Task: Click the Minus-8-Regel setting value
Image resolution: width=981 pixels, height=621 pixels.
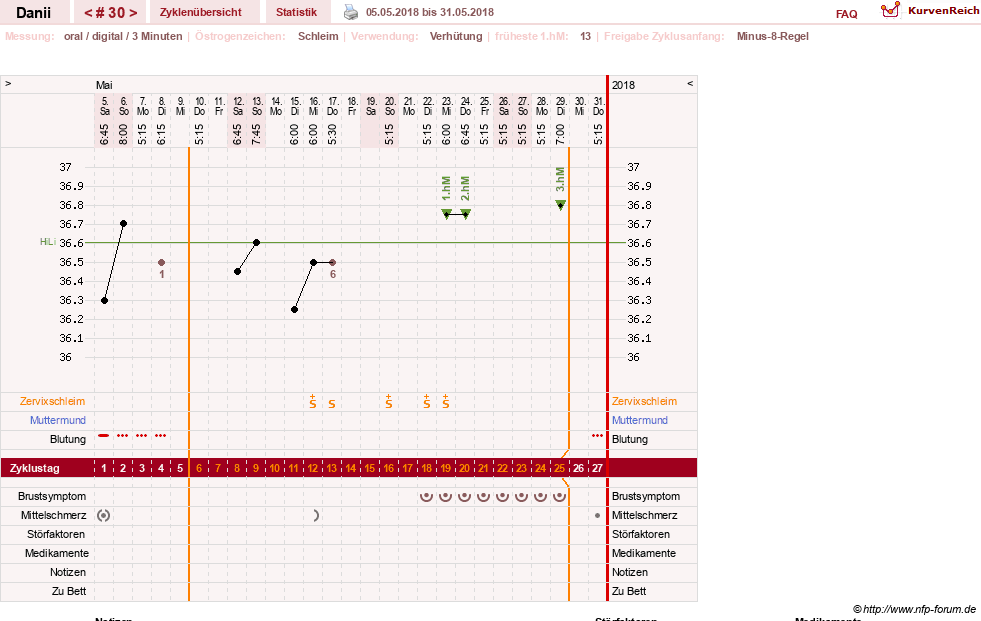Action: [772, 36]
